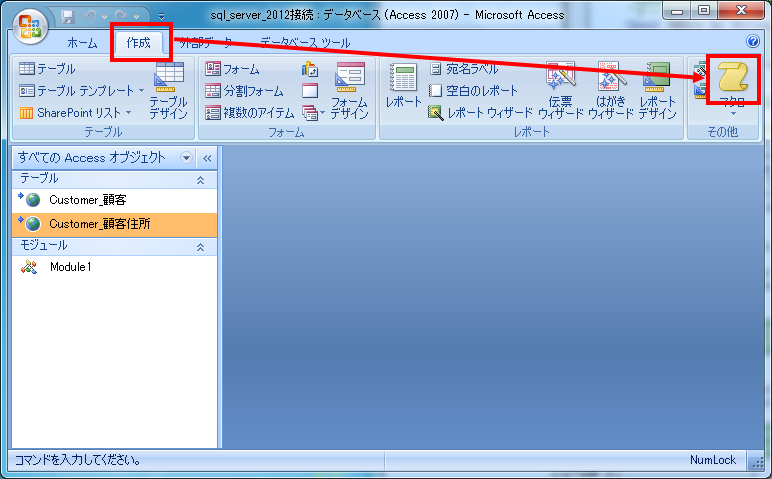772x479 pixels.
Task: Open the Office Button menu
Action: pos(30,27)
